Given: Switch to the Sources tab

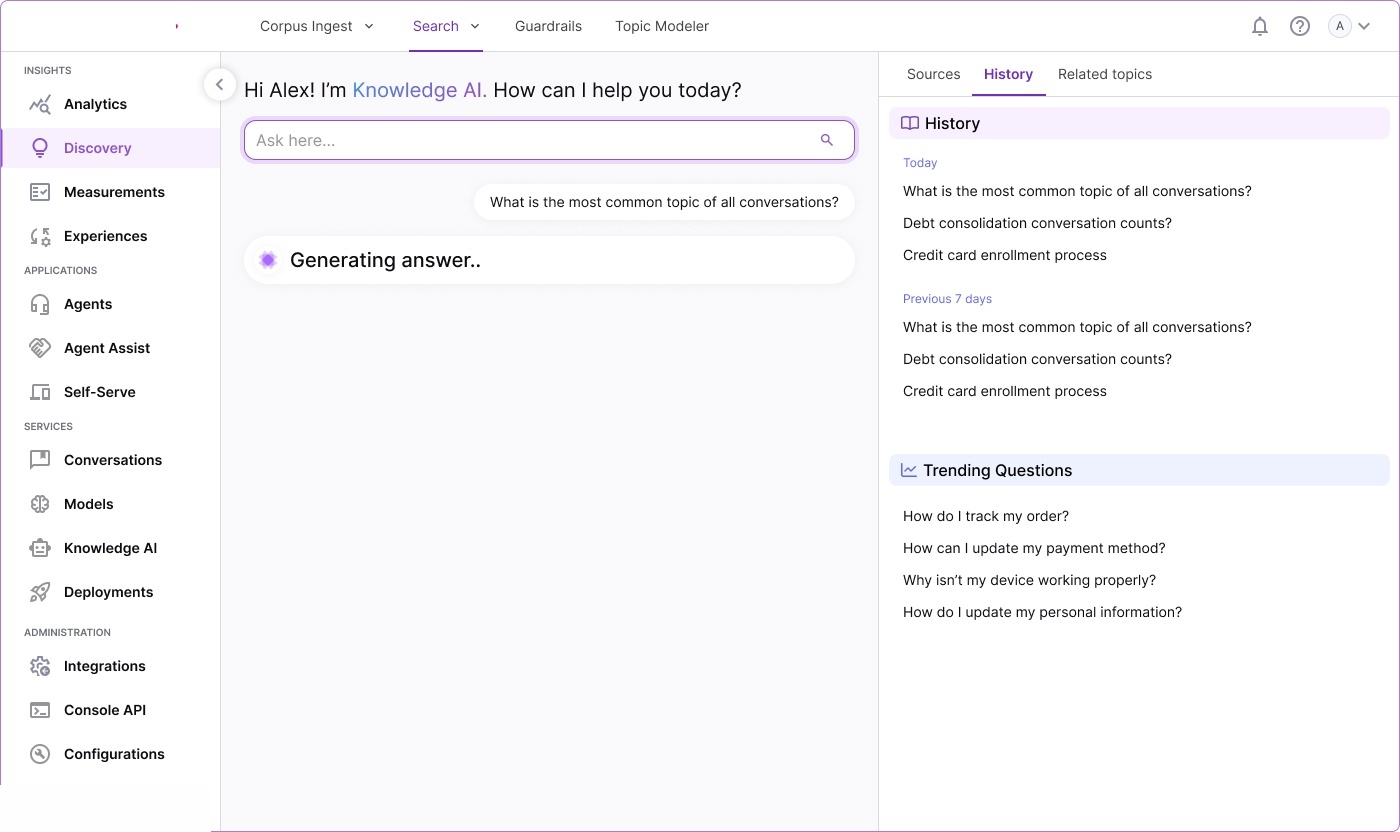Looking at the screenshot, I should [933, 74].
